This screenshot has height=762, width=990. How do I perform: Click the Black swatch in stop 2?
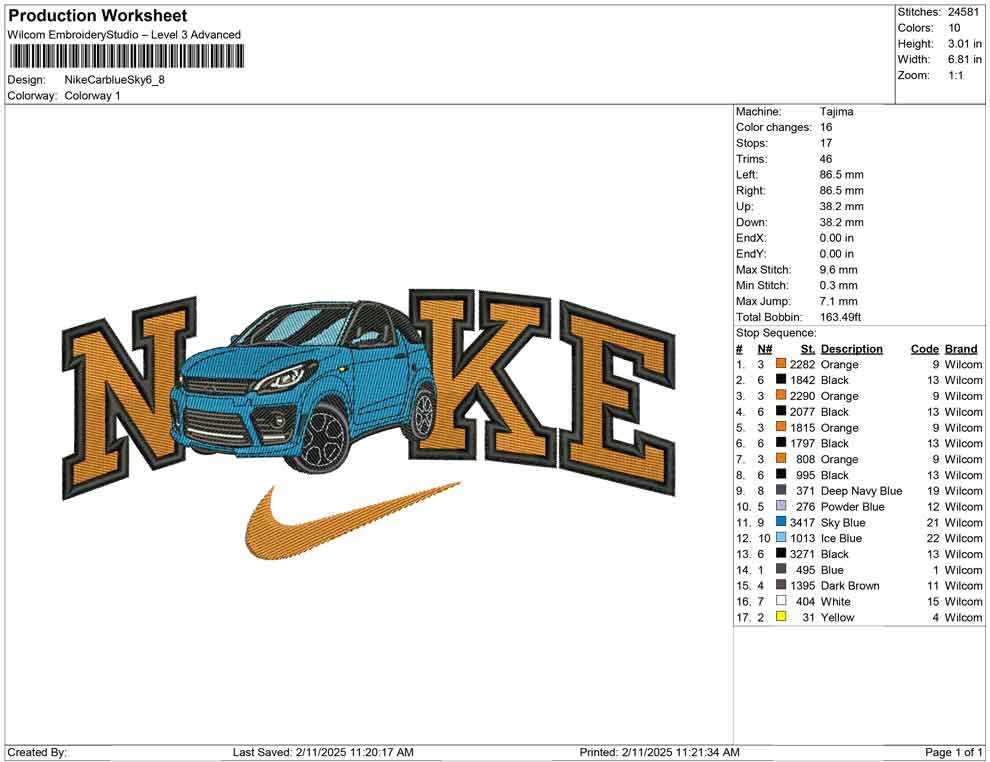(781, 380)
